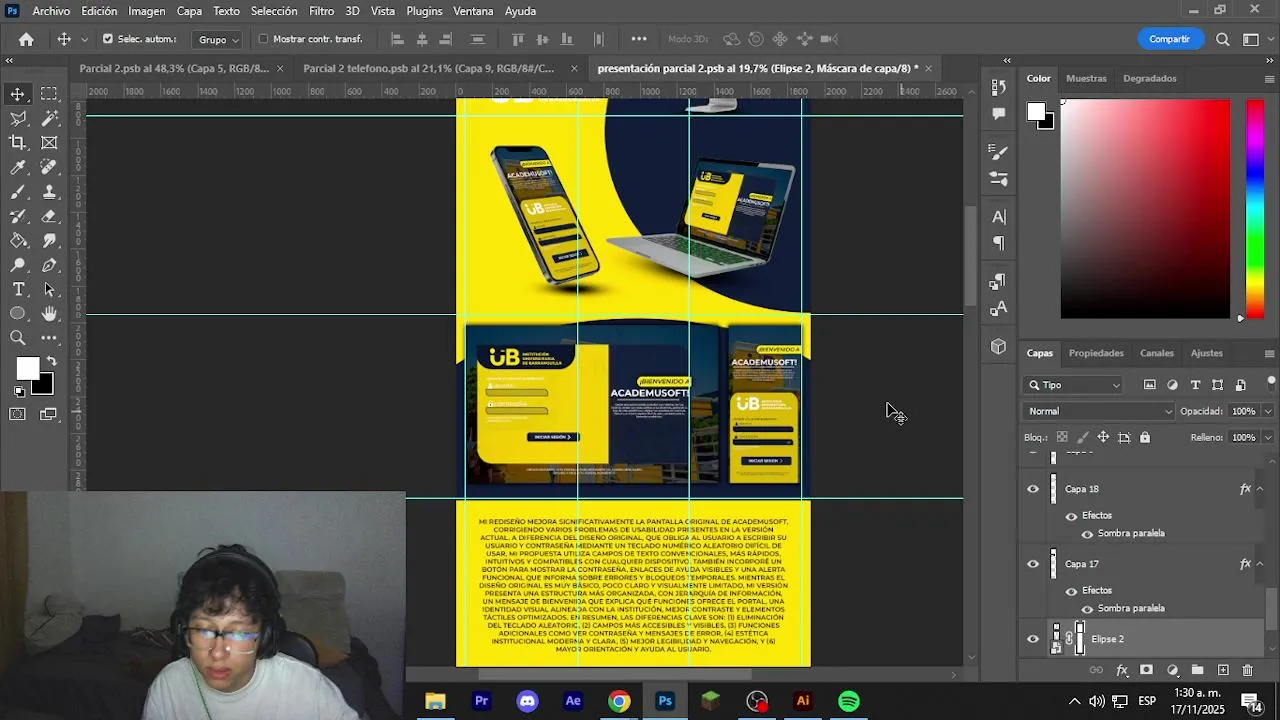
Task: Open the Capa menu
Action: point(189,11)
